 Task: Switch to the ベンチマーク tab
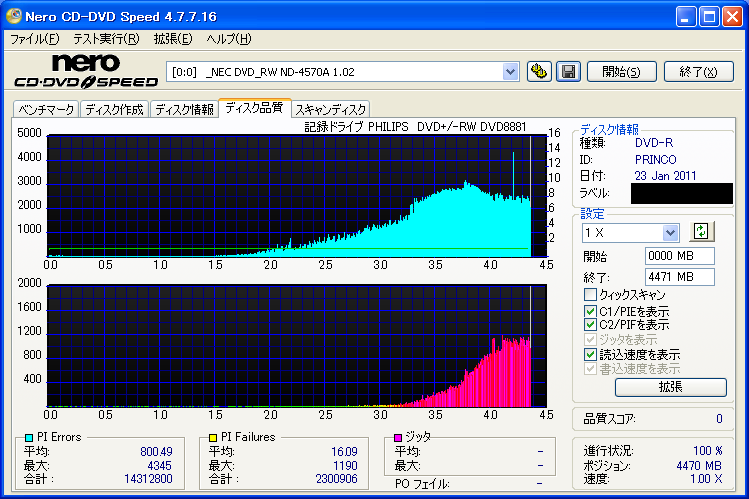(x=46, y=109)
